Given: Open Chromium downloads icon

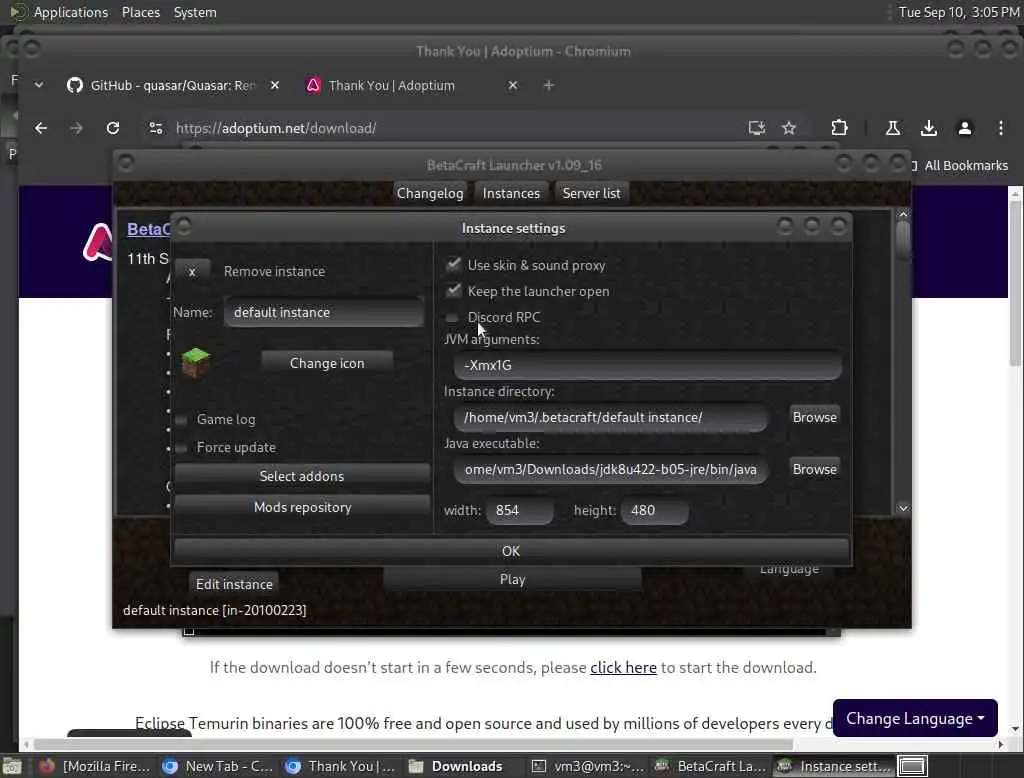Looking at the screenshot, I should click(929, 128).
